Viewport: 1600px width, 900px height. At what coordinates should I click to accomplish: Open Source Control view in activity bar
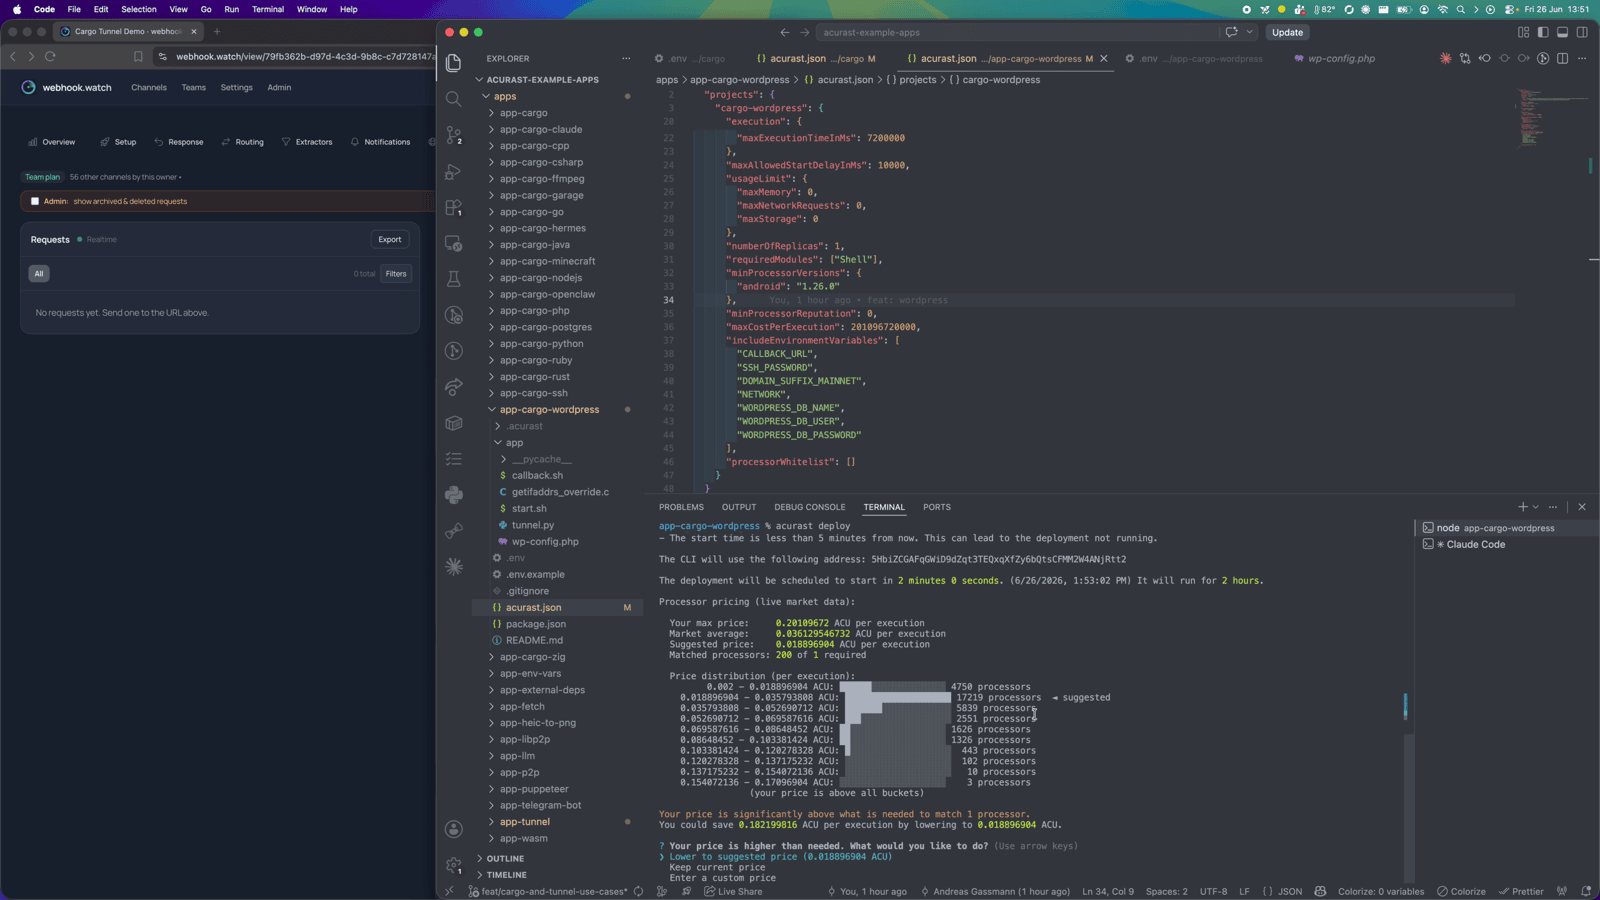[454, 135]
